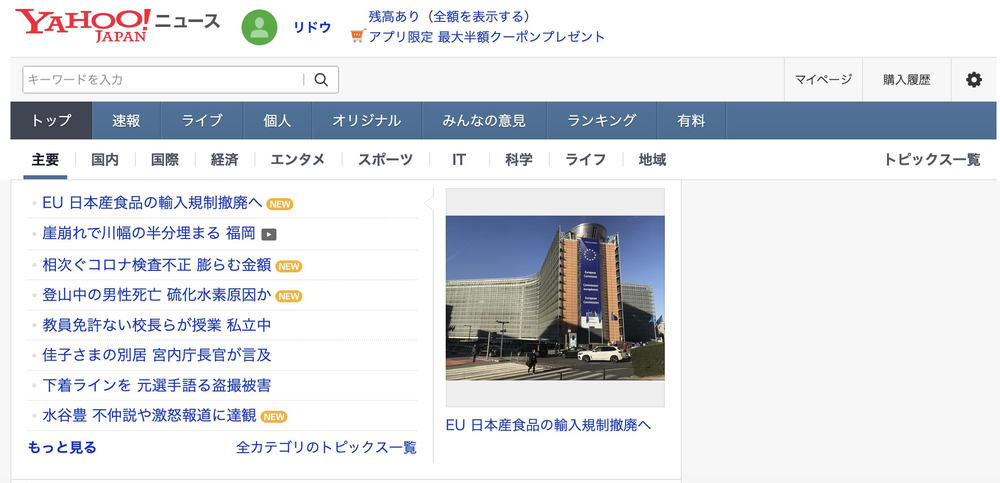
Task: Open the ランキング tab
Action: tap(601, 121)
